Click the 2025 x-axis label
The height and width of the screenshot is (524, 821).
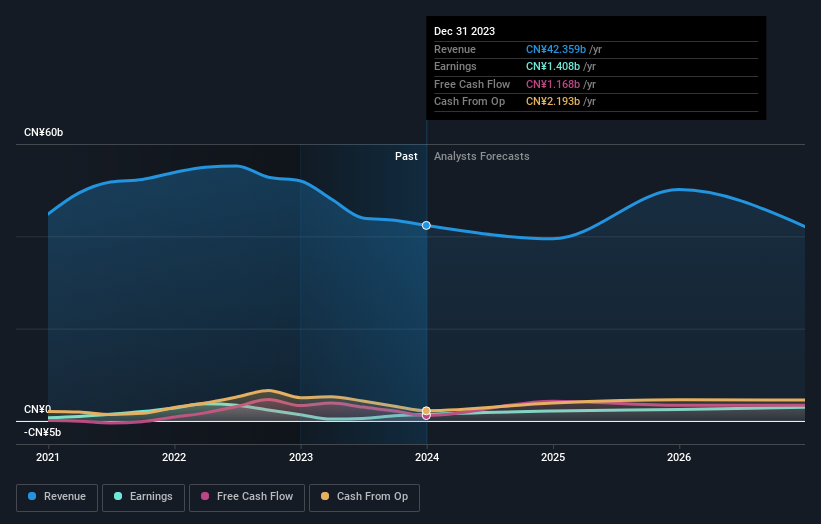tap(553, 458)
